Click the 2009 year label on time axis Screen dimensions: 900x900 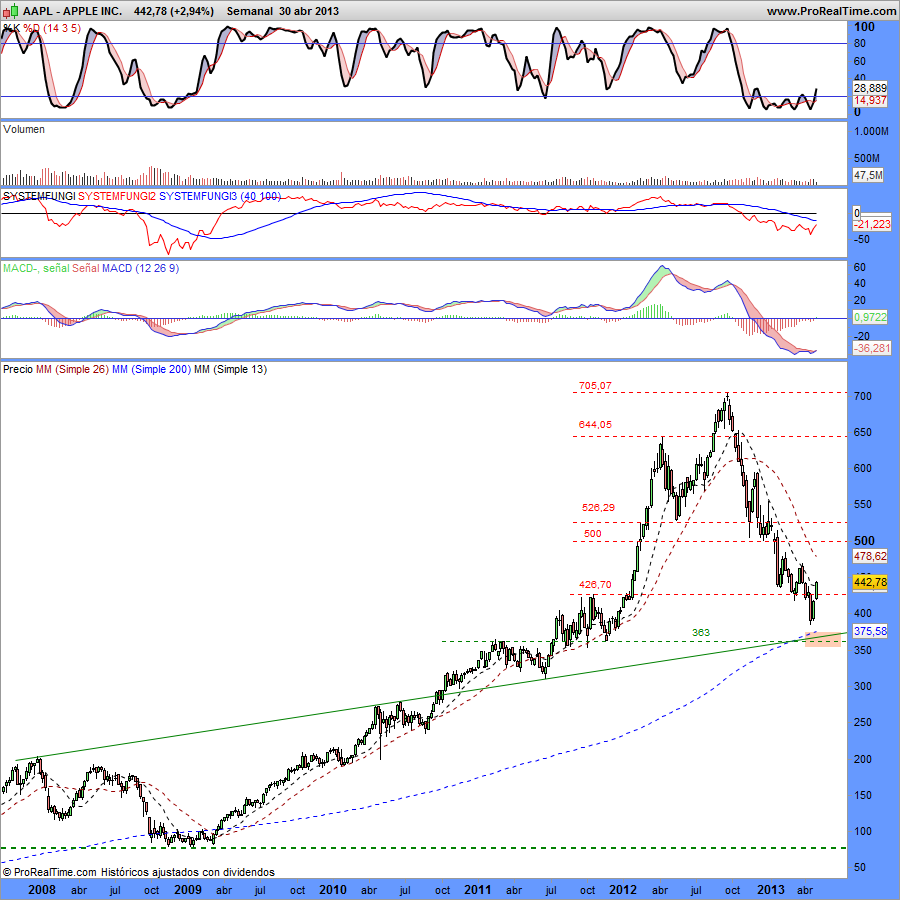point(188,890)
